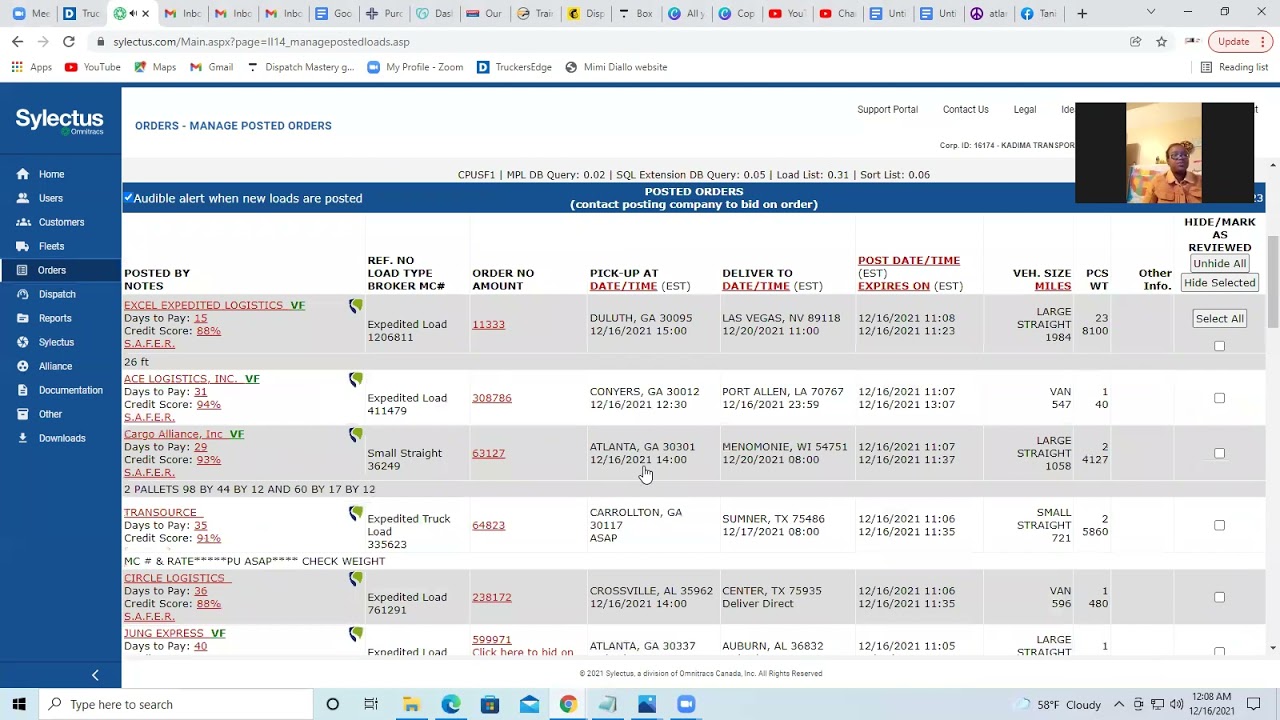This screenshot has width=1280, height=720.
Task: Sort by POST DATE/TIME column header
Action: [x=908, y=260]
